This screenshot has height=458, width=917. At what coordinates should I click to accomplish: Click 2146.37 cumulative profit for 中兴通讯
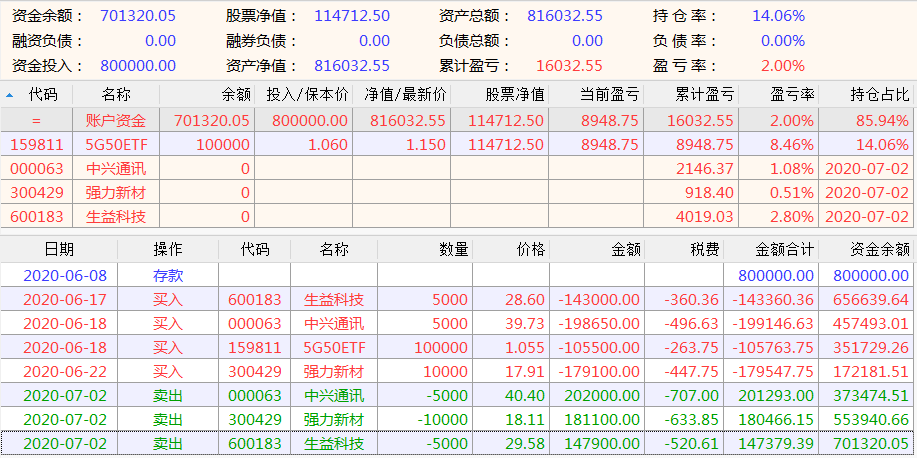tap(705, 169)
